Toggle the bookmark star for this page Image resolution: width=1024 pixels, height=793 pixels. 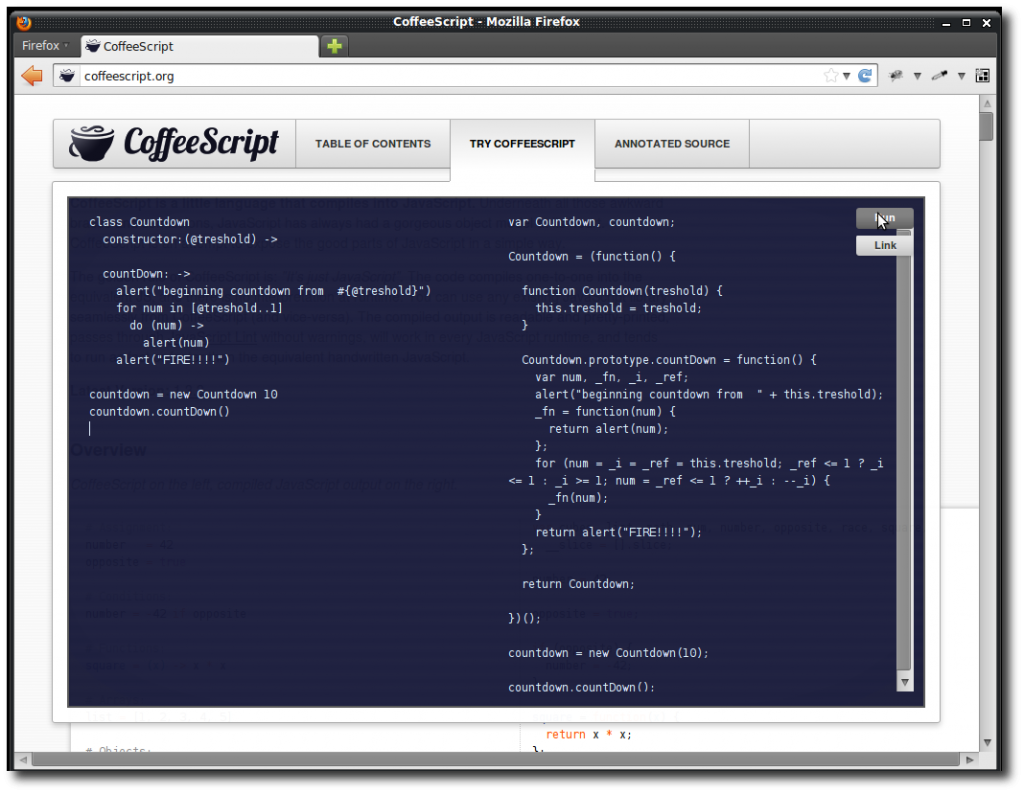[x=832, y=75]
